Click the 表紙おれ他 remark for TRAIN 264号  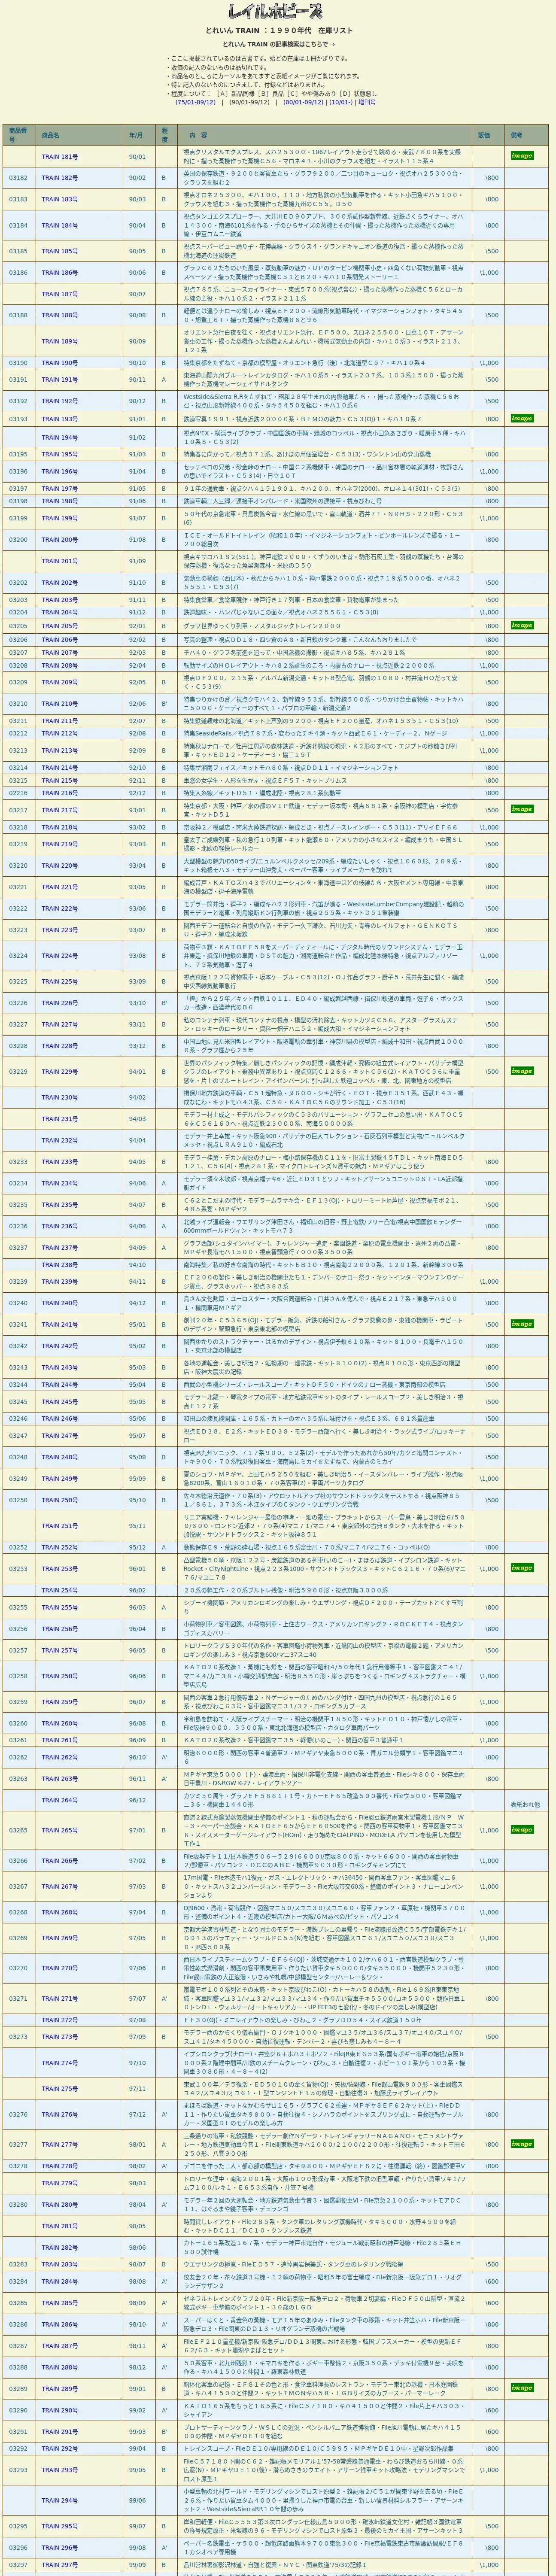525,1805
